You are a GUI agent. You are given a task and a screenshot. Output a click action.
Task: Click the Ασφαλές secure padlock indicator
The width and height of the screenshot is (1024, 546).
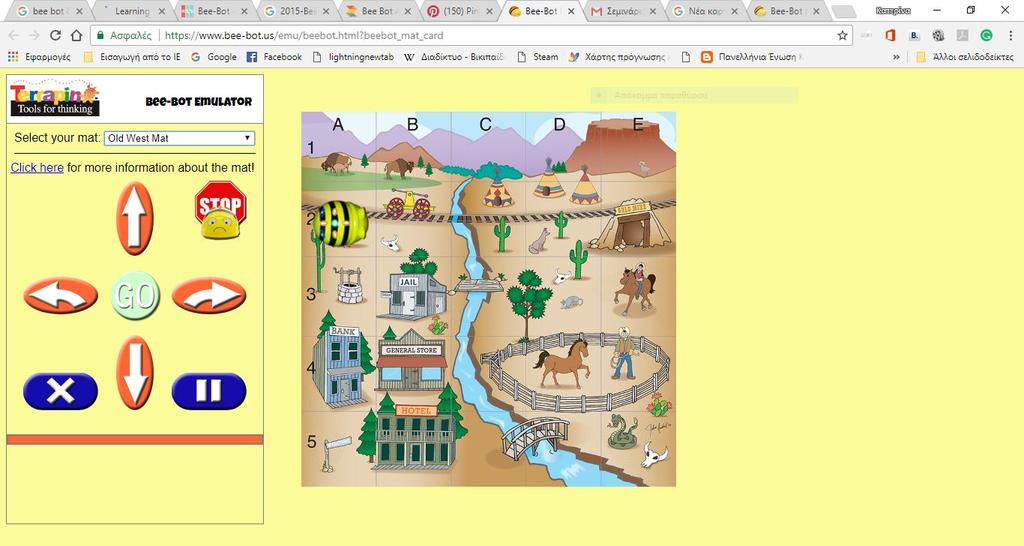[x=124, y=35]
